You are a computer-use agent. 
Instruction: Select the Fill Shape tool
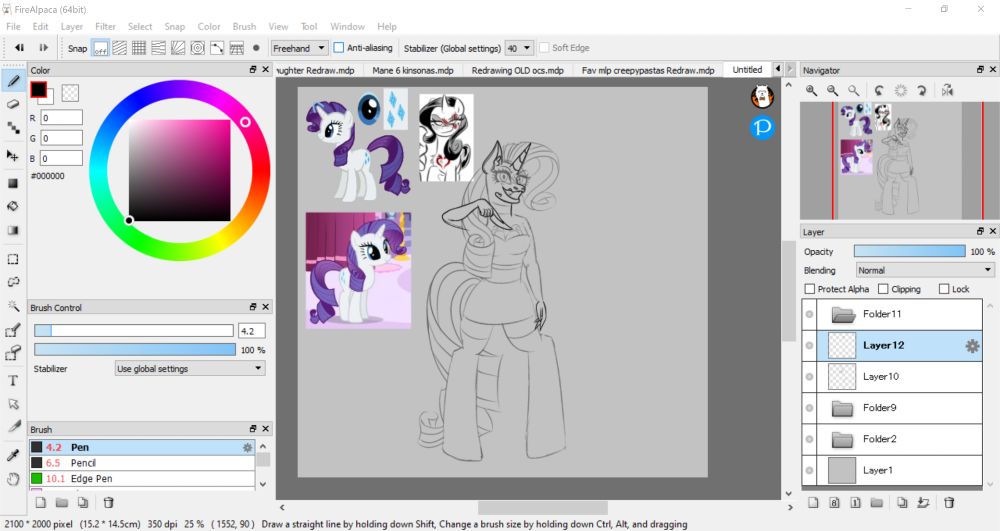coord(13,184)
